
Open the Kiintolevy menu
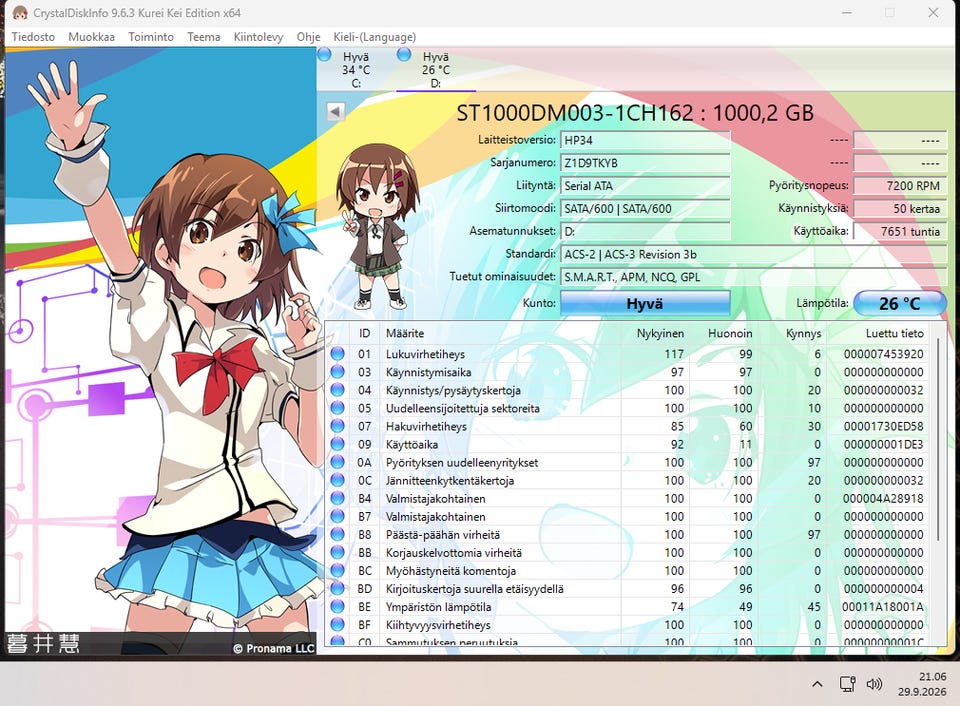[258, 37]
